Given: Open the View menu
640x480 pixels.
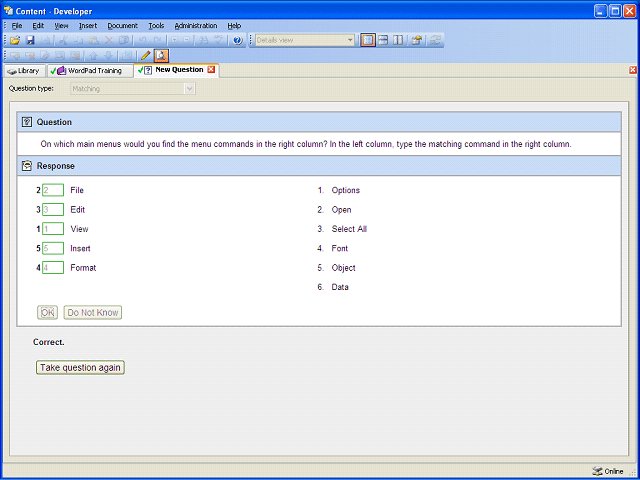Looking at the screenshot, I should point(62,26).
